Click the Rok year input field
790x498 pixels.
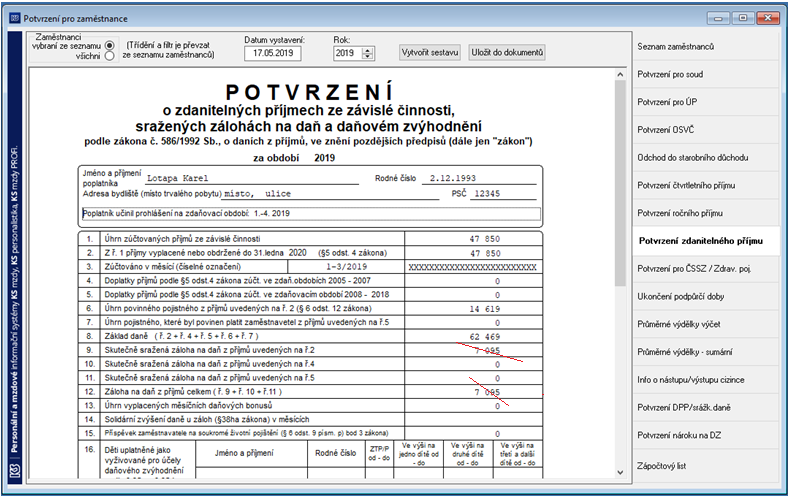click(x=348, y=53)
